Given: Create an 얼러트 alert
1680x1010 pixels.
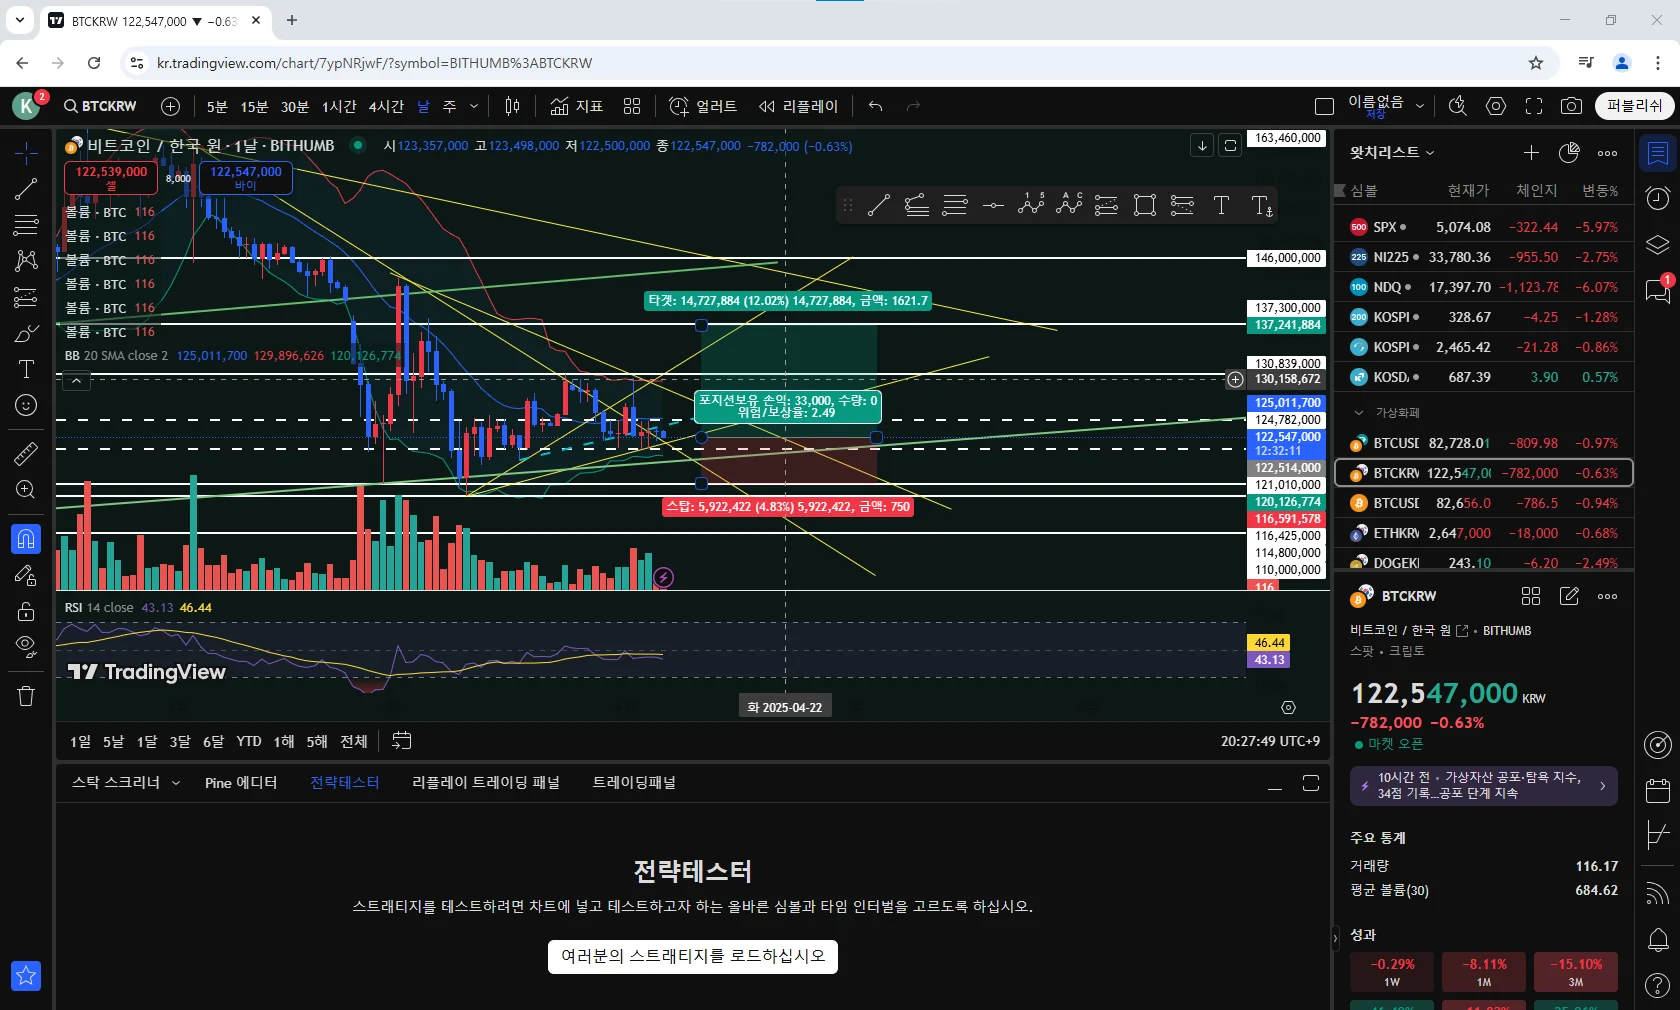Looking at the screenshot, I should (703, 106).
